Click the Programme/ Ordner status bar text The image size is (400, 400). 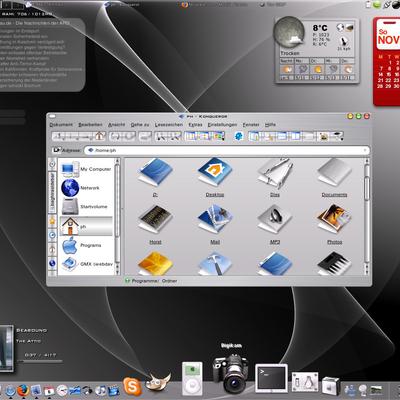[x=154, y=281]
